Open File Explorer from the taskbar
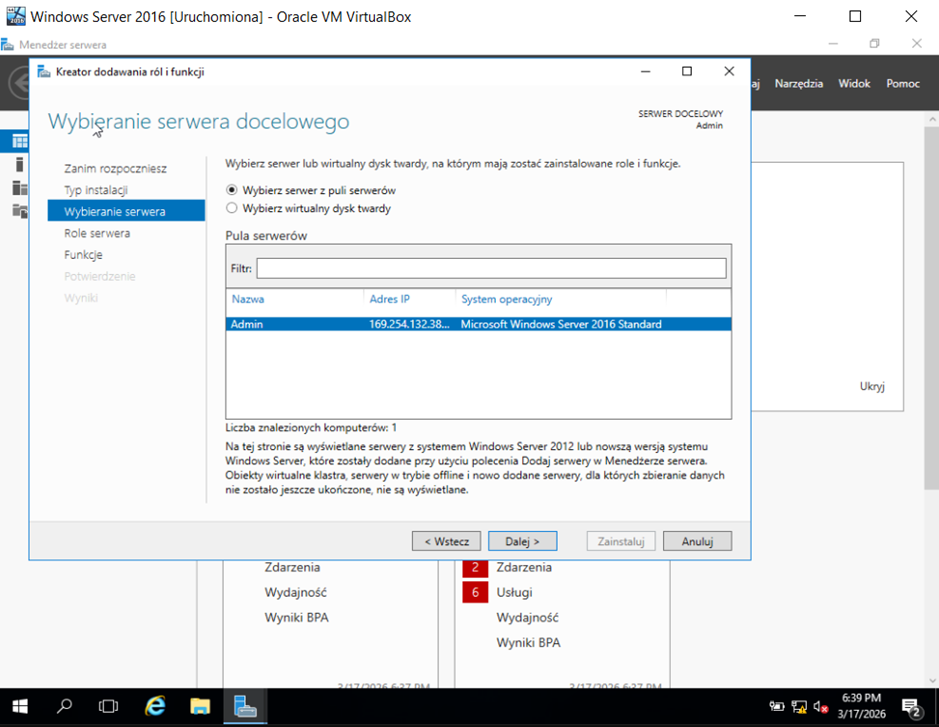 click(x=200, y=706)
